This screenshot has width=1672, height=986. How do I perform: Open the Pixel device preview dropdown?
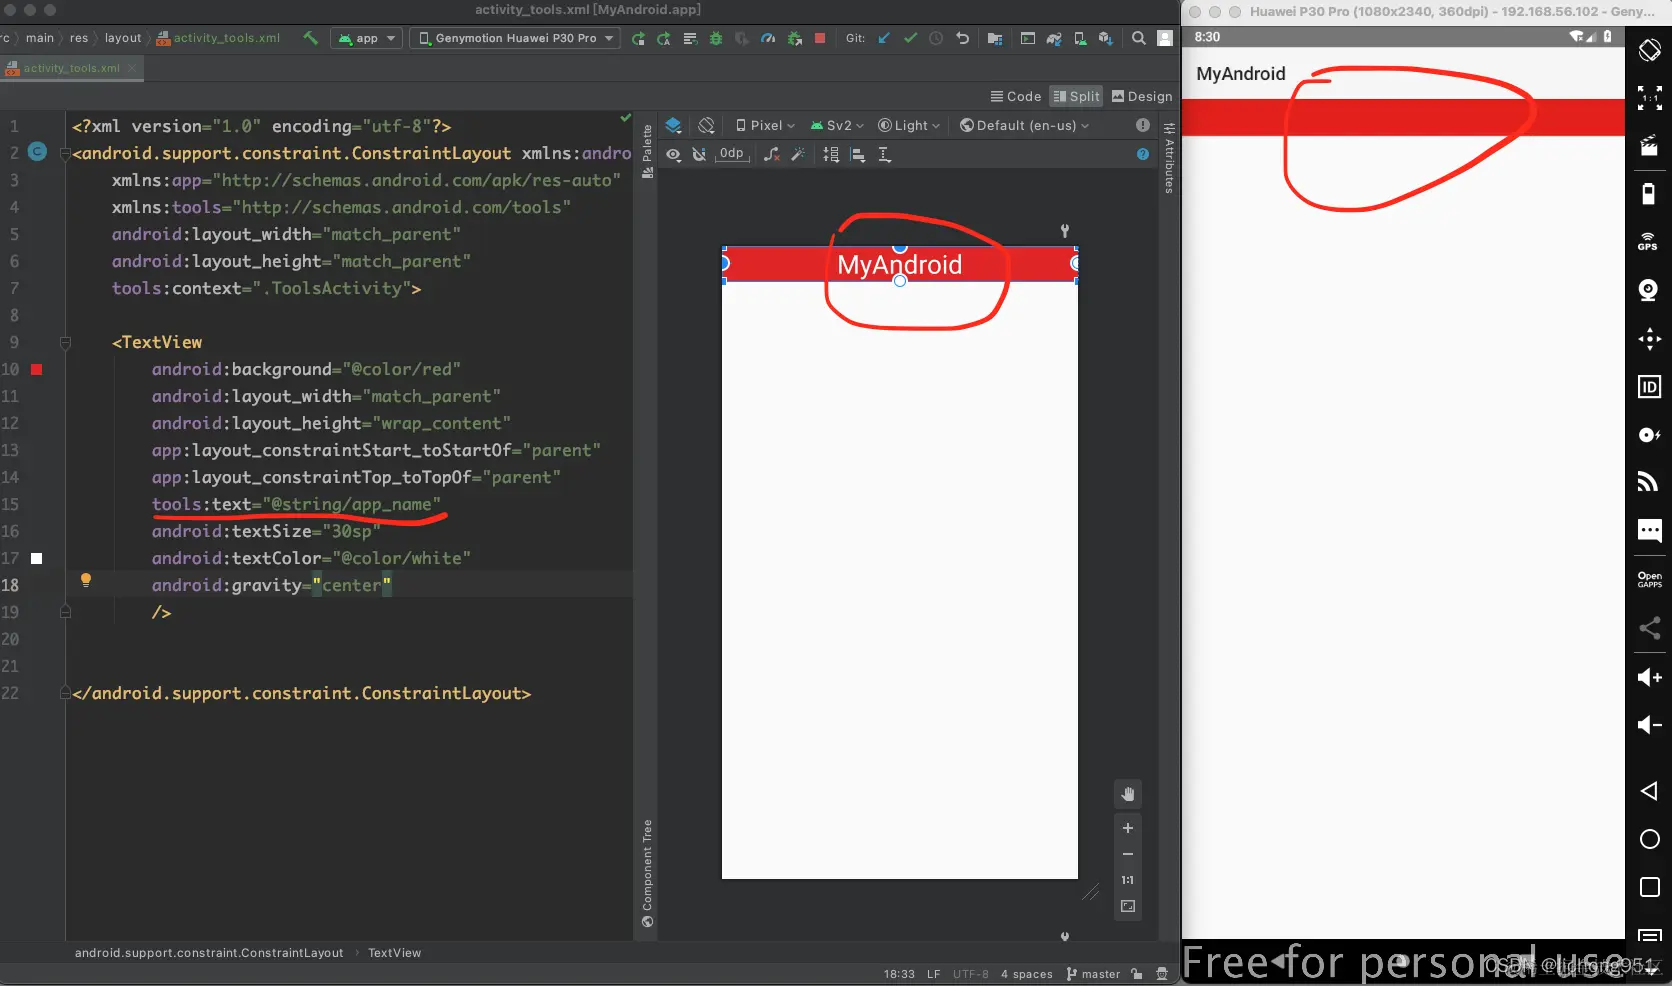[765, 125]
